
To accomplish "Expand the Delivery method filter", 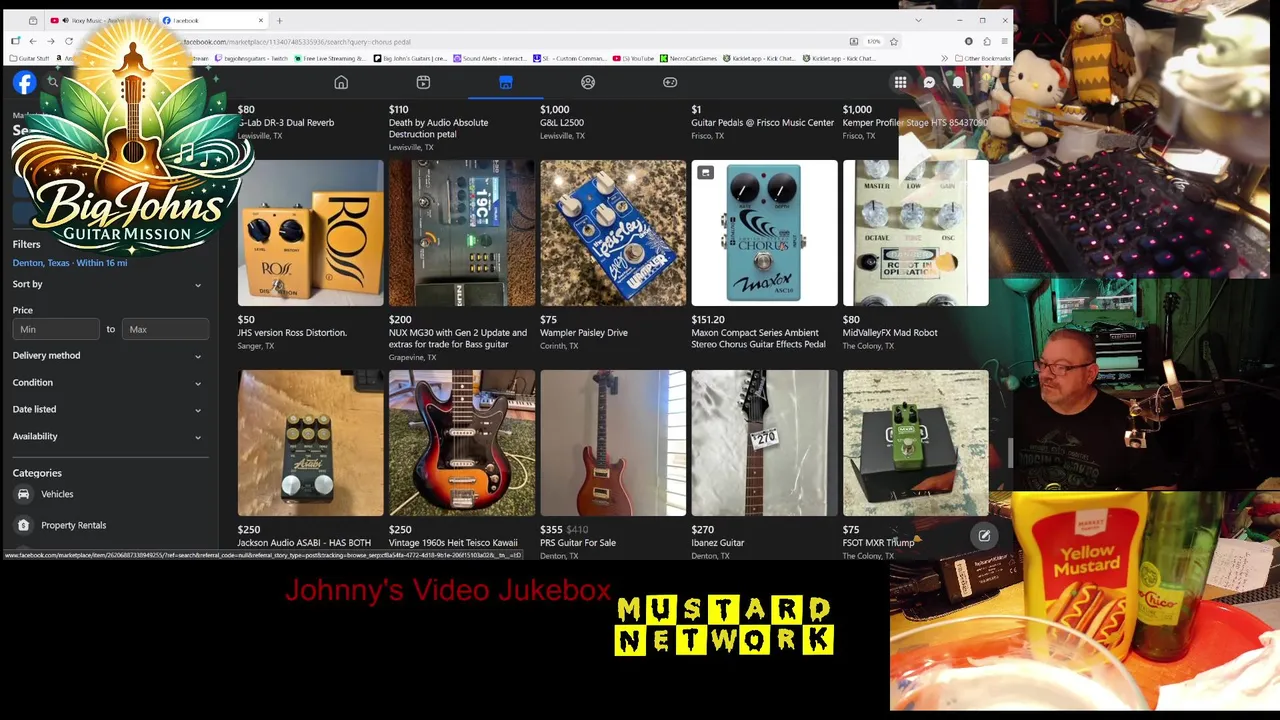I will (110, 355).
